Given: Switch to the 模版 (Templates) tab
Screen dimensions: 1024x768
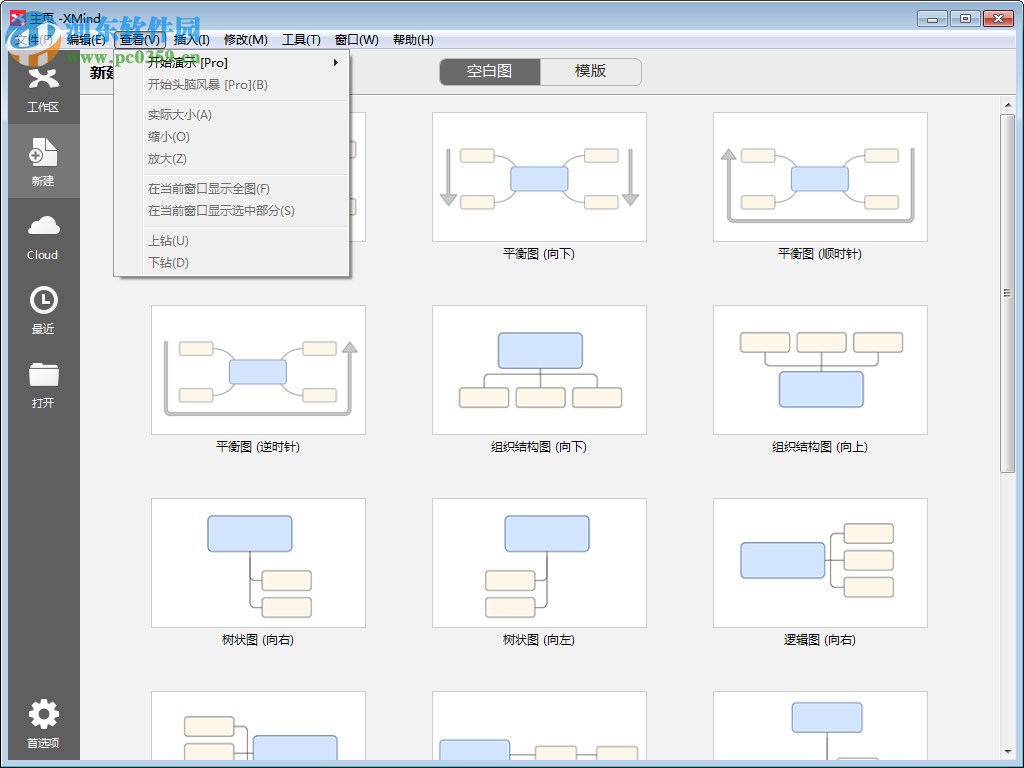Looking at the screenshot, I should [x=592, y=72].
